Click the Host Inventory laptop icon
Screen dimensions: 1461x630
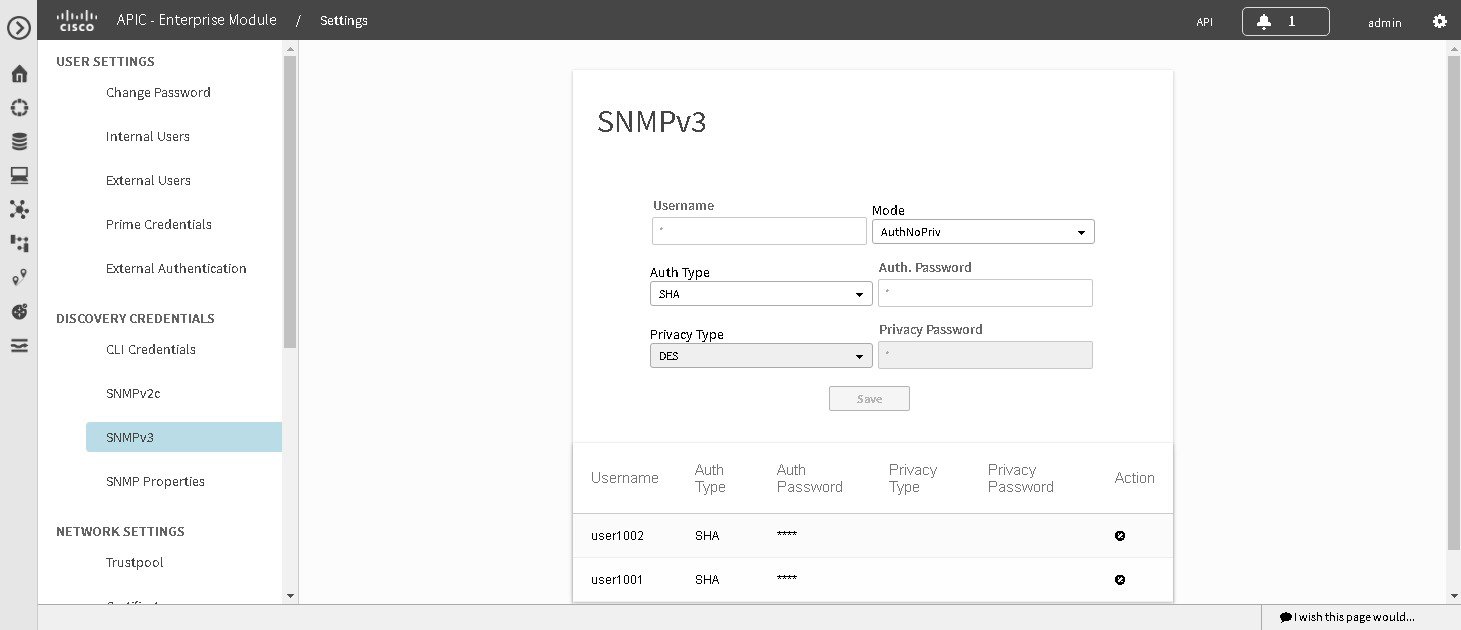(19, 174)
